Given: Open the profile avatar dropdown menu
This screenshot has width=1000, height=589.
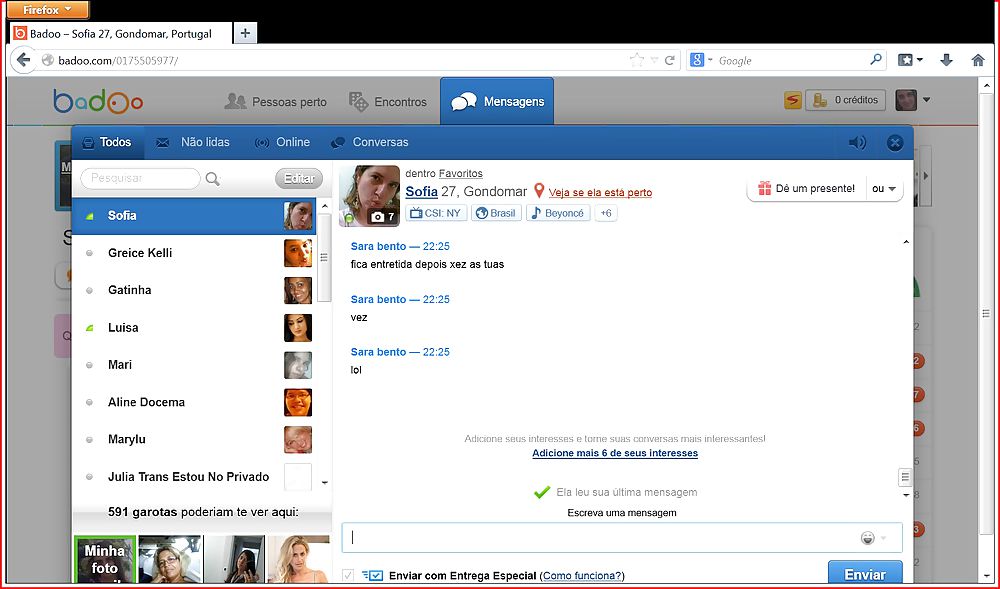Looking at the screenshot, I should tap(913, 100).
